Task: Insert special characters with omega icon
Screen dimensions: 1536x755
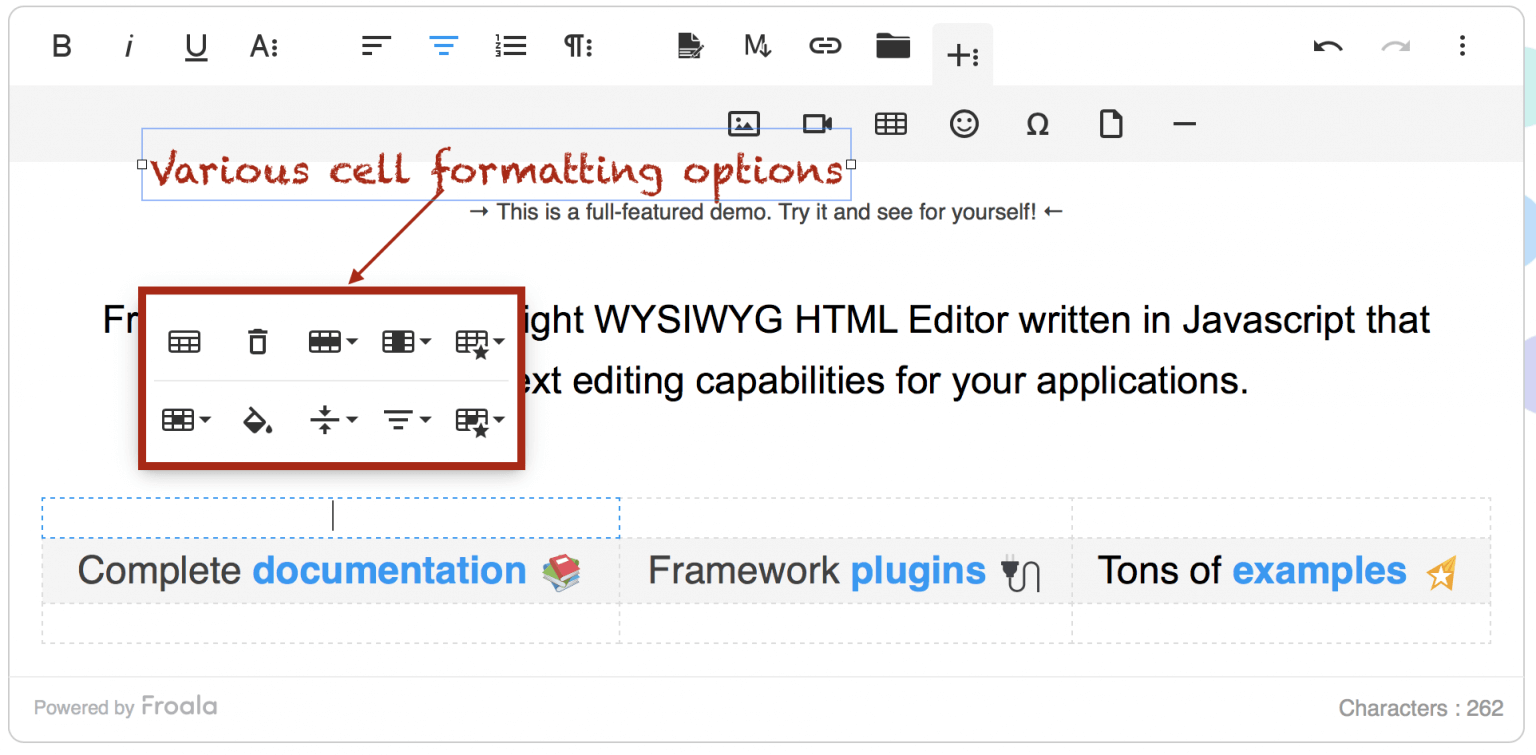Action: [x=1037, y=125]
